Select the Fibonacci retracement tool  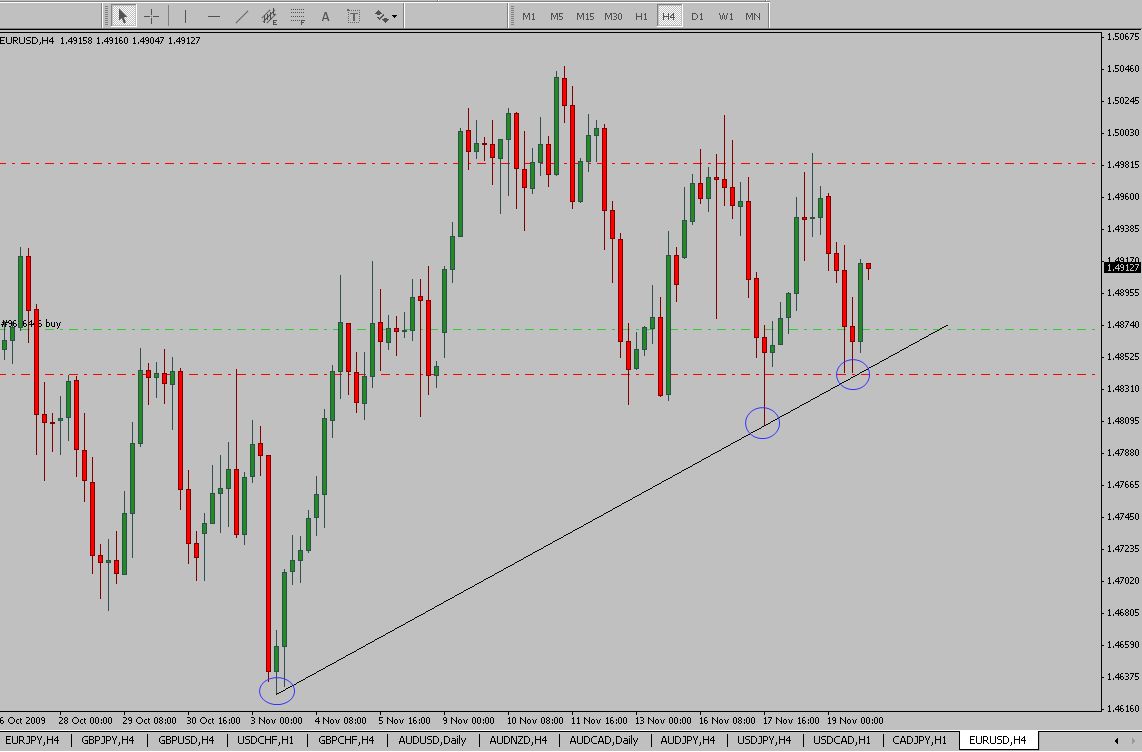(298, 16)
